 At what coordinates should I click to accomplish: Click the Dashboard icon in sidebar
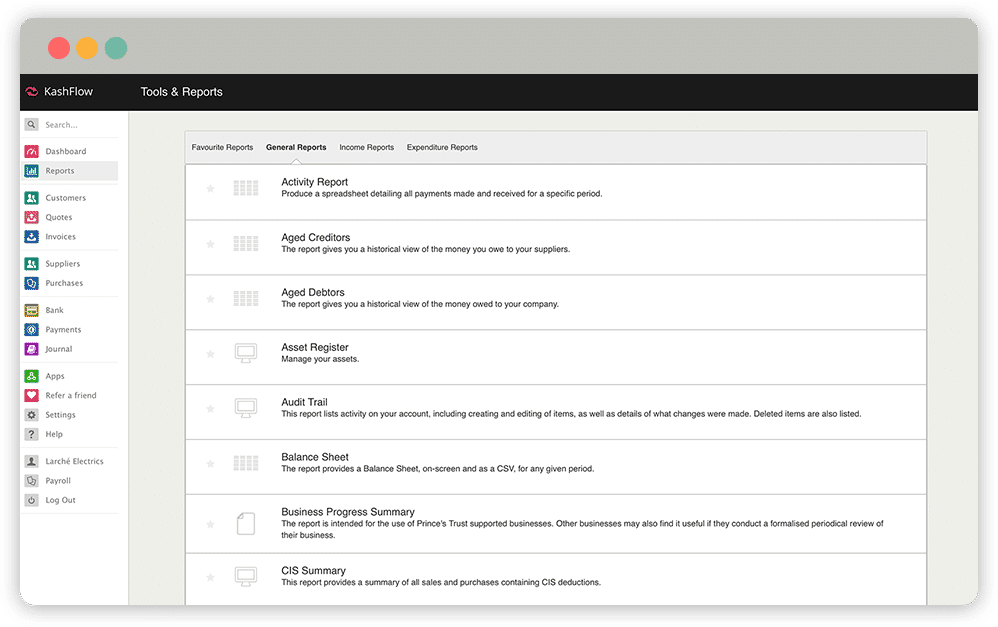(32, 152)
